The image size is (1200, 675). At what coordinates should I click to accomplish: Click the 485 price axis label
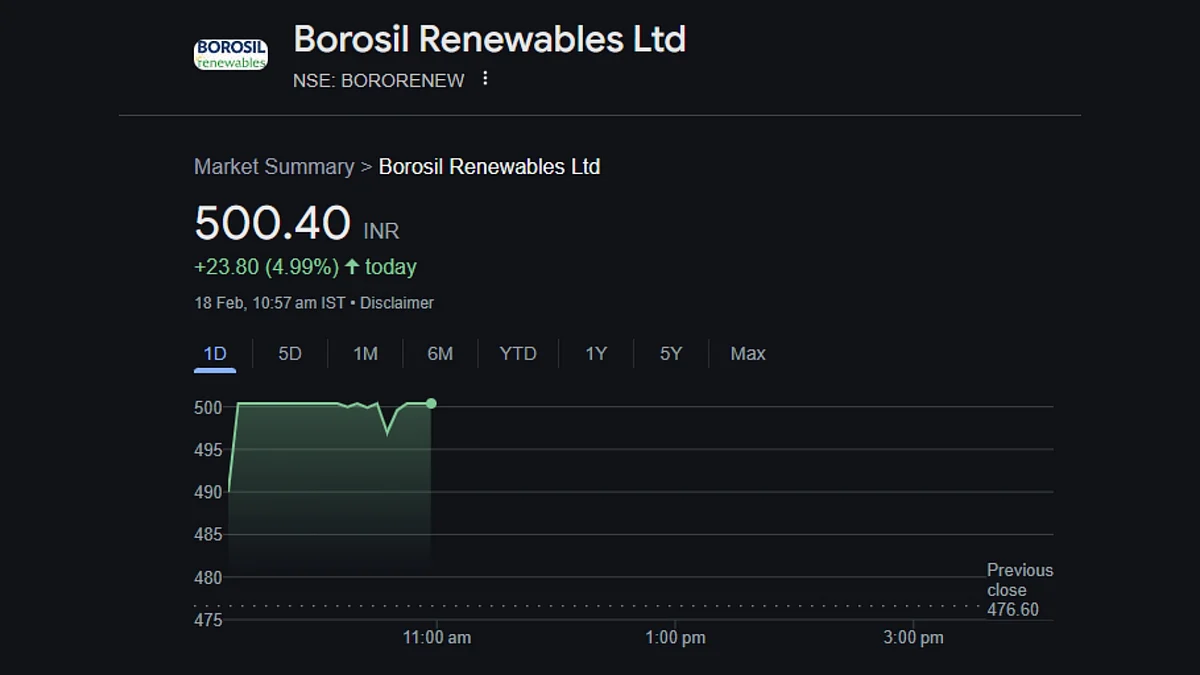point(208,535)
